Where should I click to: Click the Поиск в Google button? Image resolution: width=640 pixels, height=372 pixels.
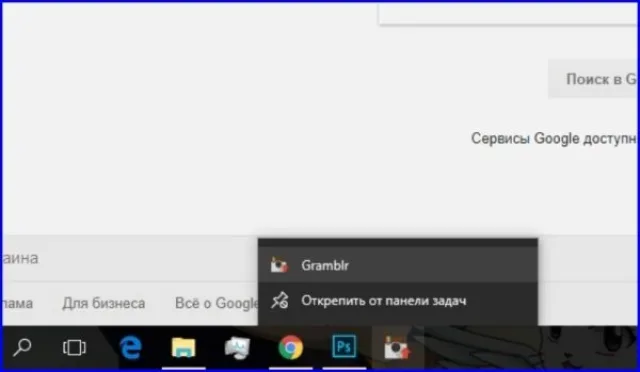(594, 79)
